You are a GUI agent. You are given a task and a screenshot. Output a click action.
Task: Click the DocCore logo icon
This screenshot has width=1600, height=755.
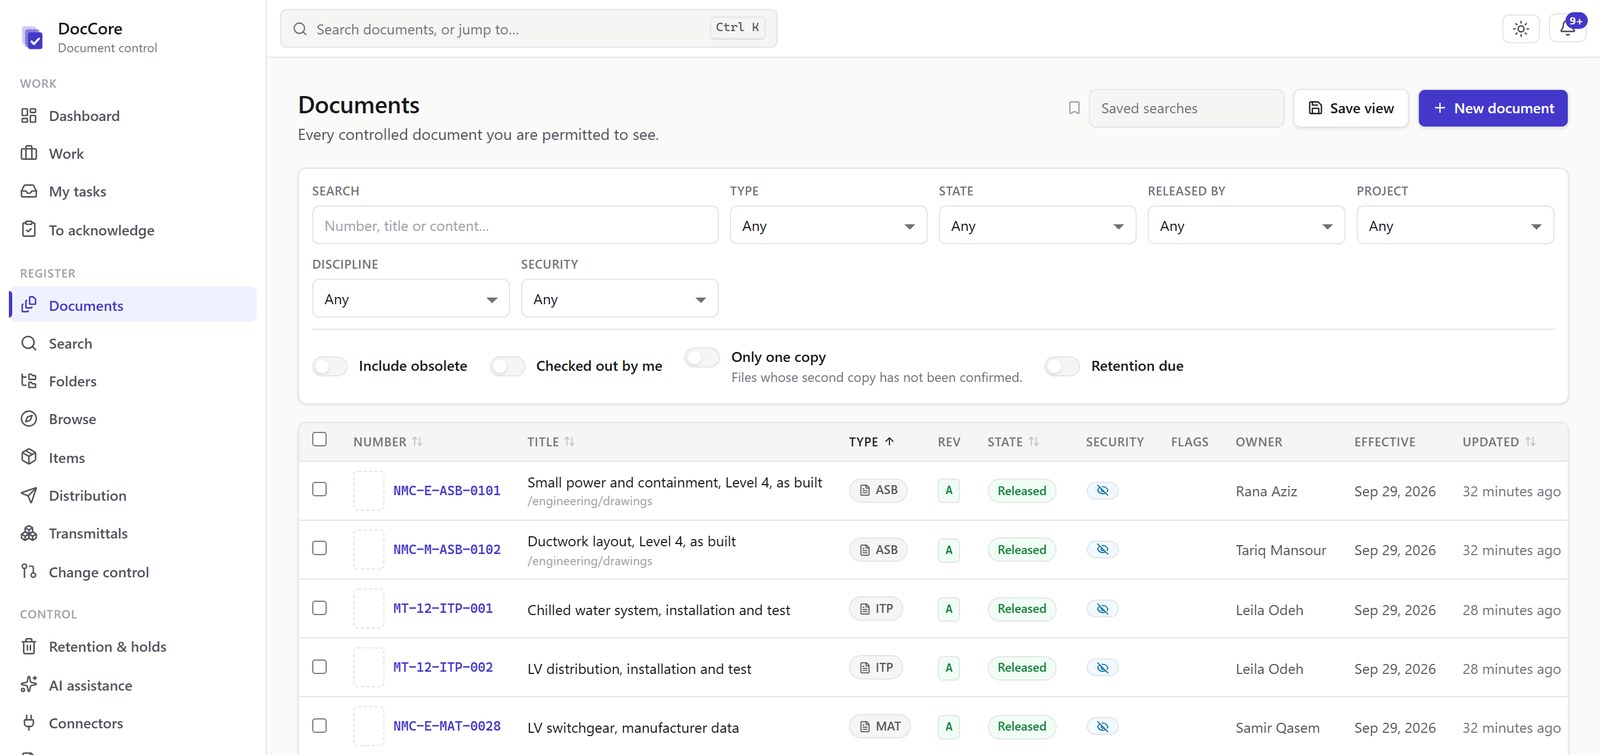(x=33, y=38)
